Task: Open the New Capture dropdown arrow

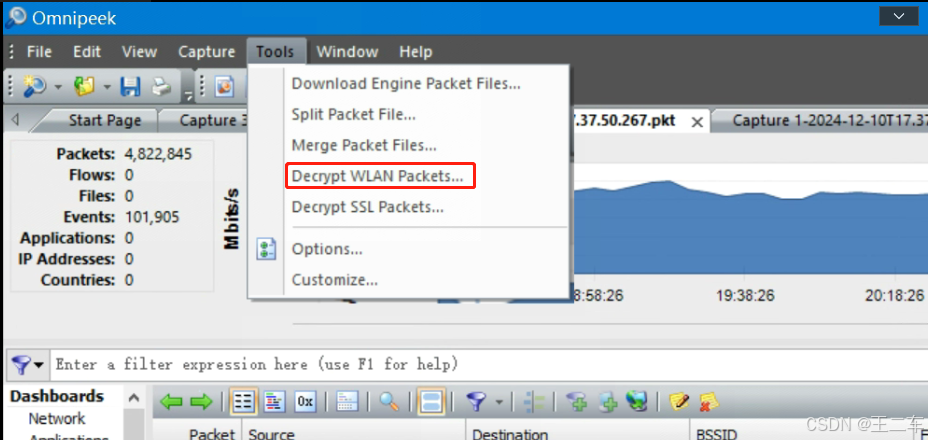Action: [x=57, y=87]
